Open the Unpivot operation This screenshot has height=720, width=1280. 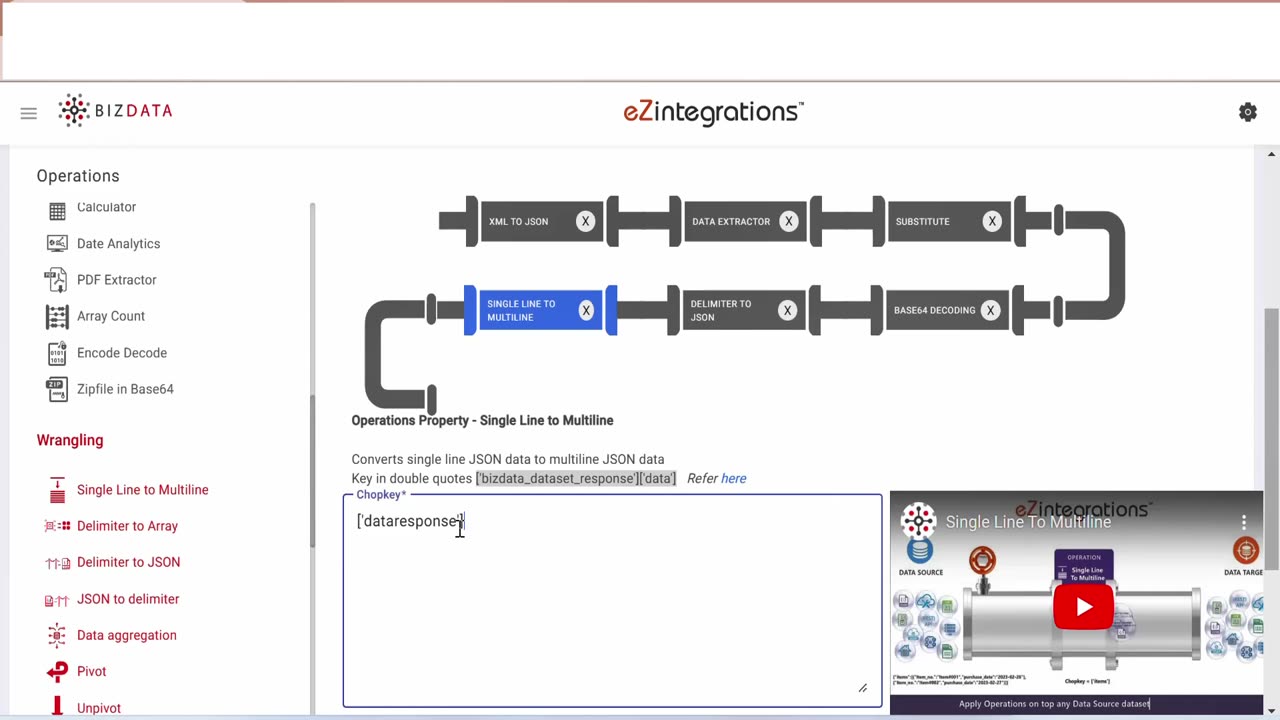99,708
